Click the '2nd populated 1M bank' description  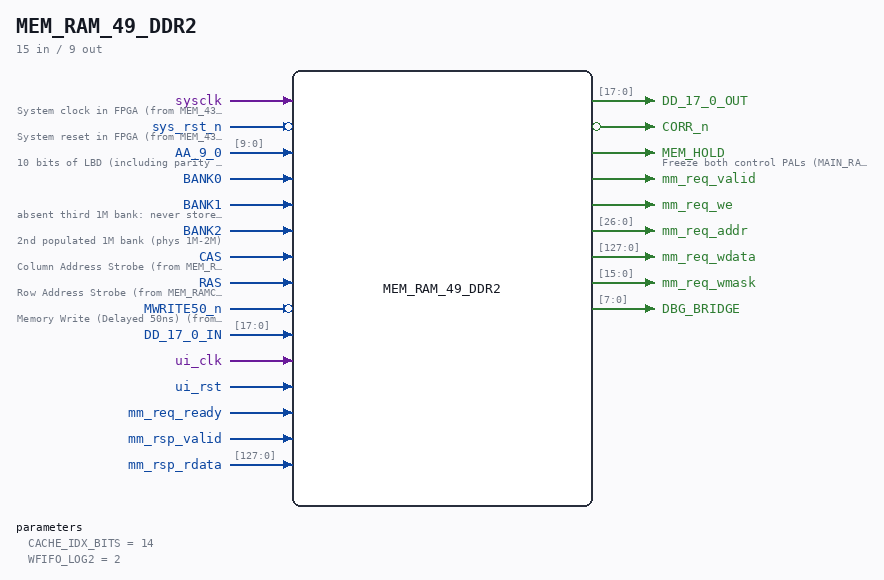click(119, 240)
